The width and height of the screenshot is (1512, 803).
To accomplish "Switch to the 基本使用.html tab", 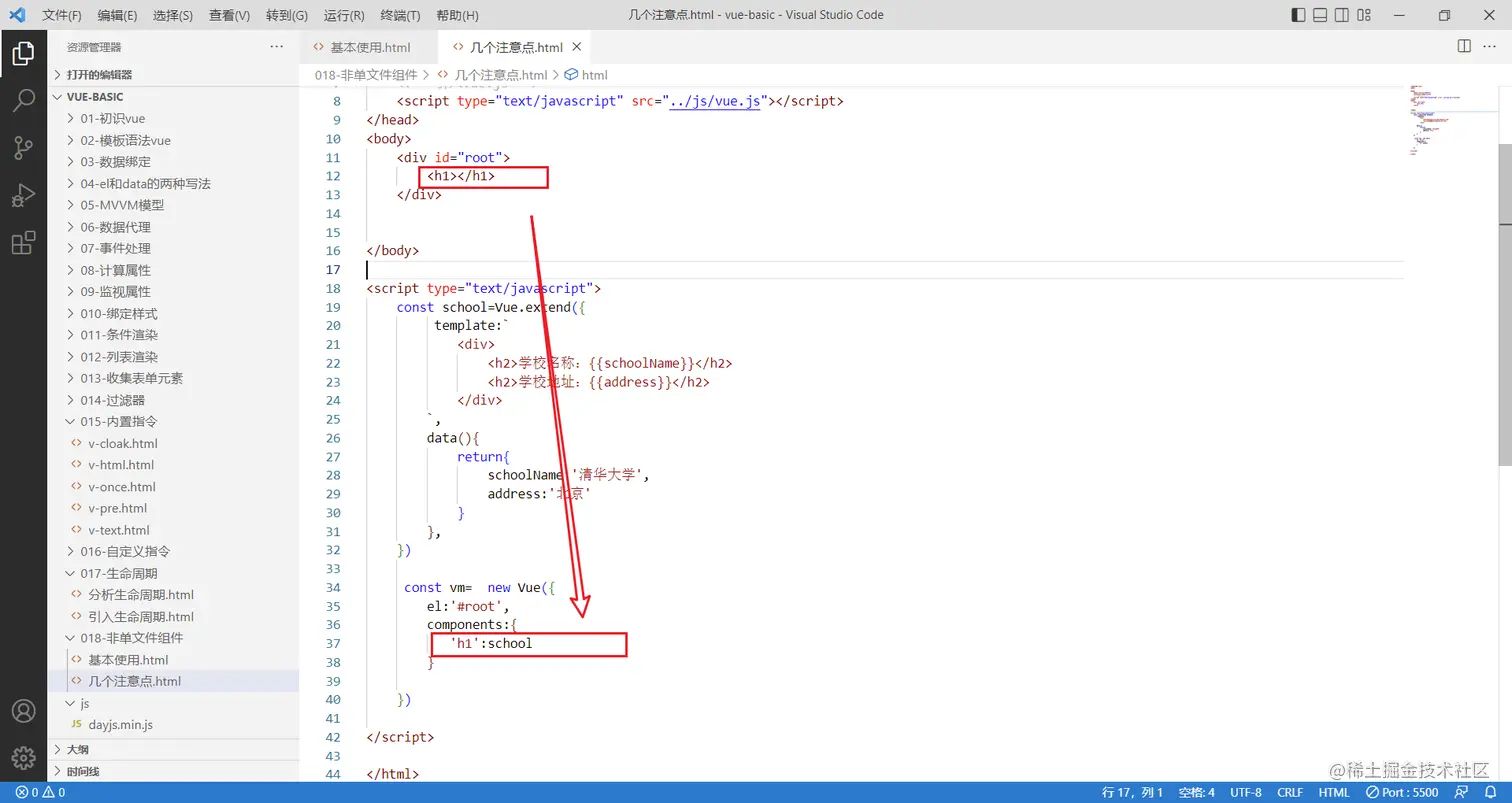I will pyautogui.click(x=370, y=47).
